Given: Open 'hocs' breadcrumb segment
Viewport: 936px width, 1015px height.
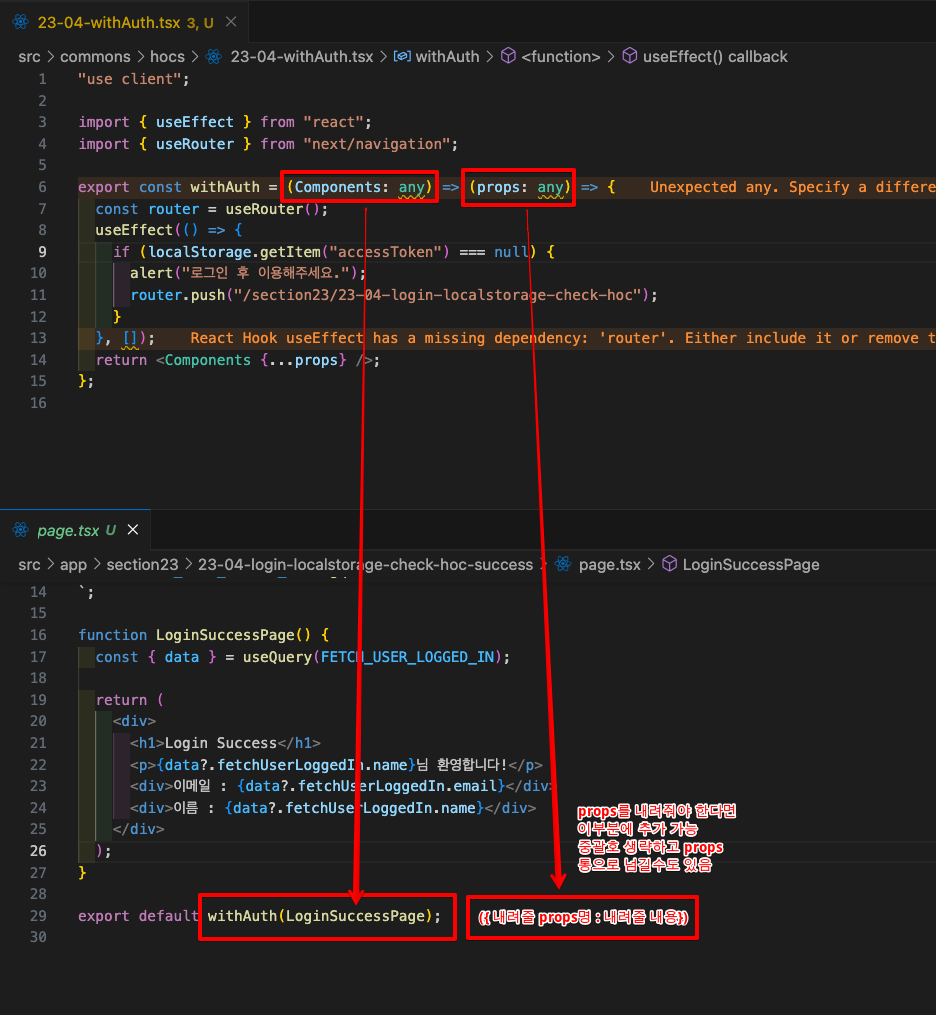Looking at the screenshot, I should [168, 57].
